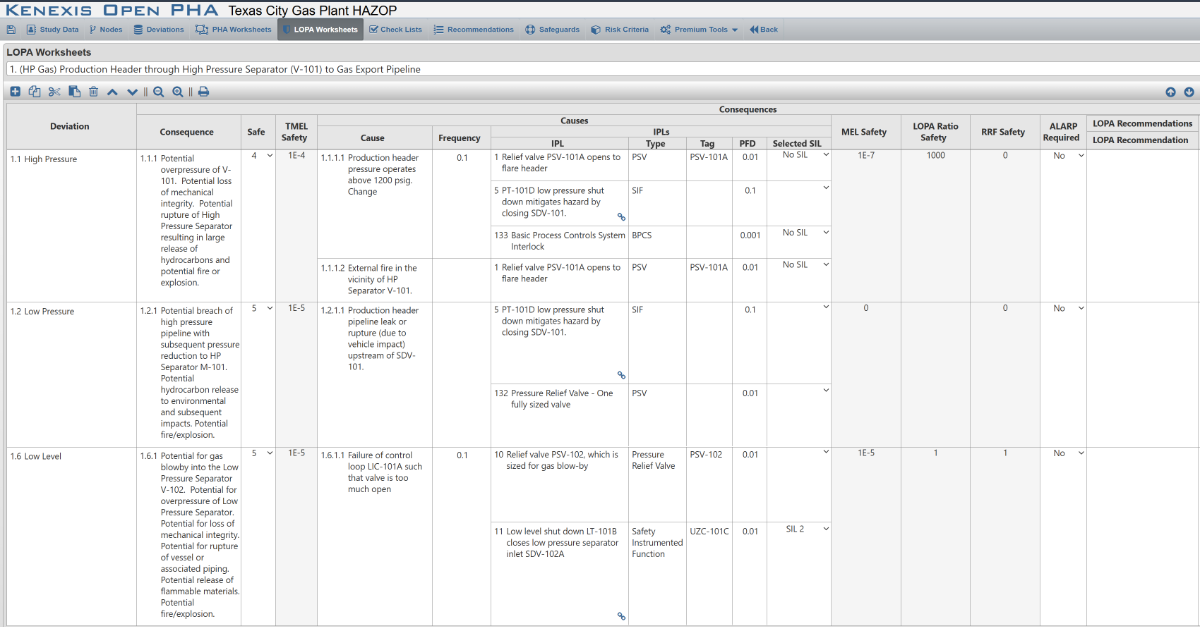Print the worksheet using the printer icon
The height and width of the screenshot is (627, 1200).
pos(204,92)
